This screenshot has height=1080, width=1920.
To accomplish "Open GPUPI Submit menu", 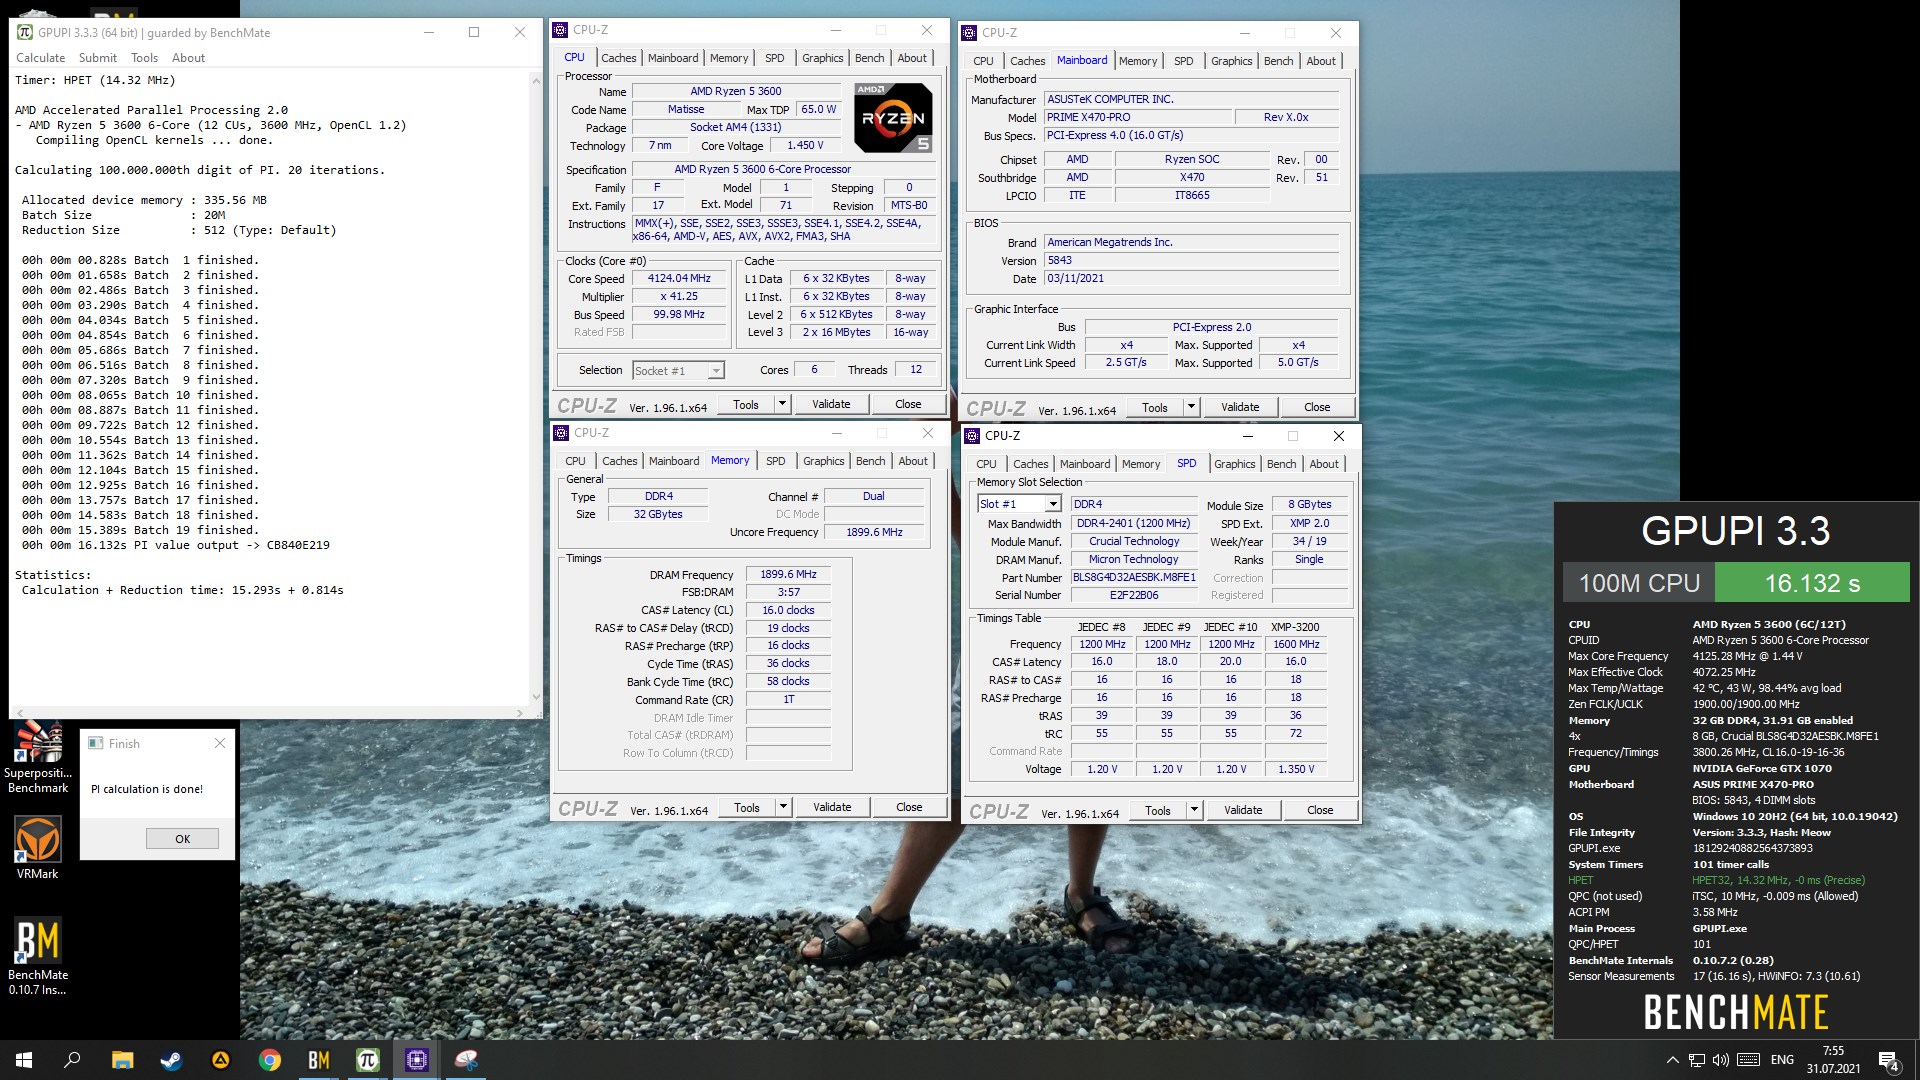I will click(98, 58).
